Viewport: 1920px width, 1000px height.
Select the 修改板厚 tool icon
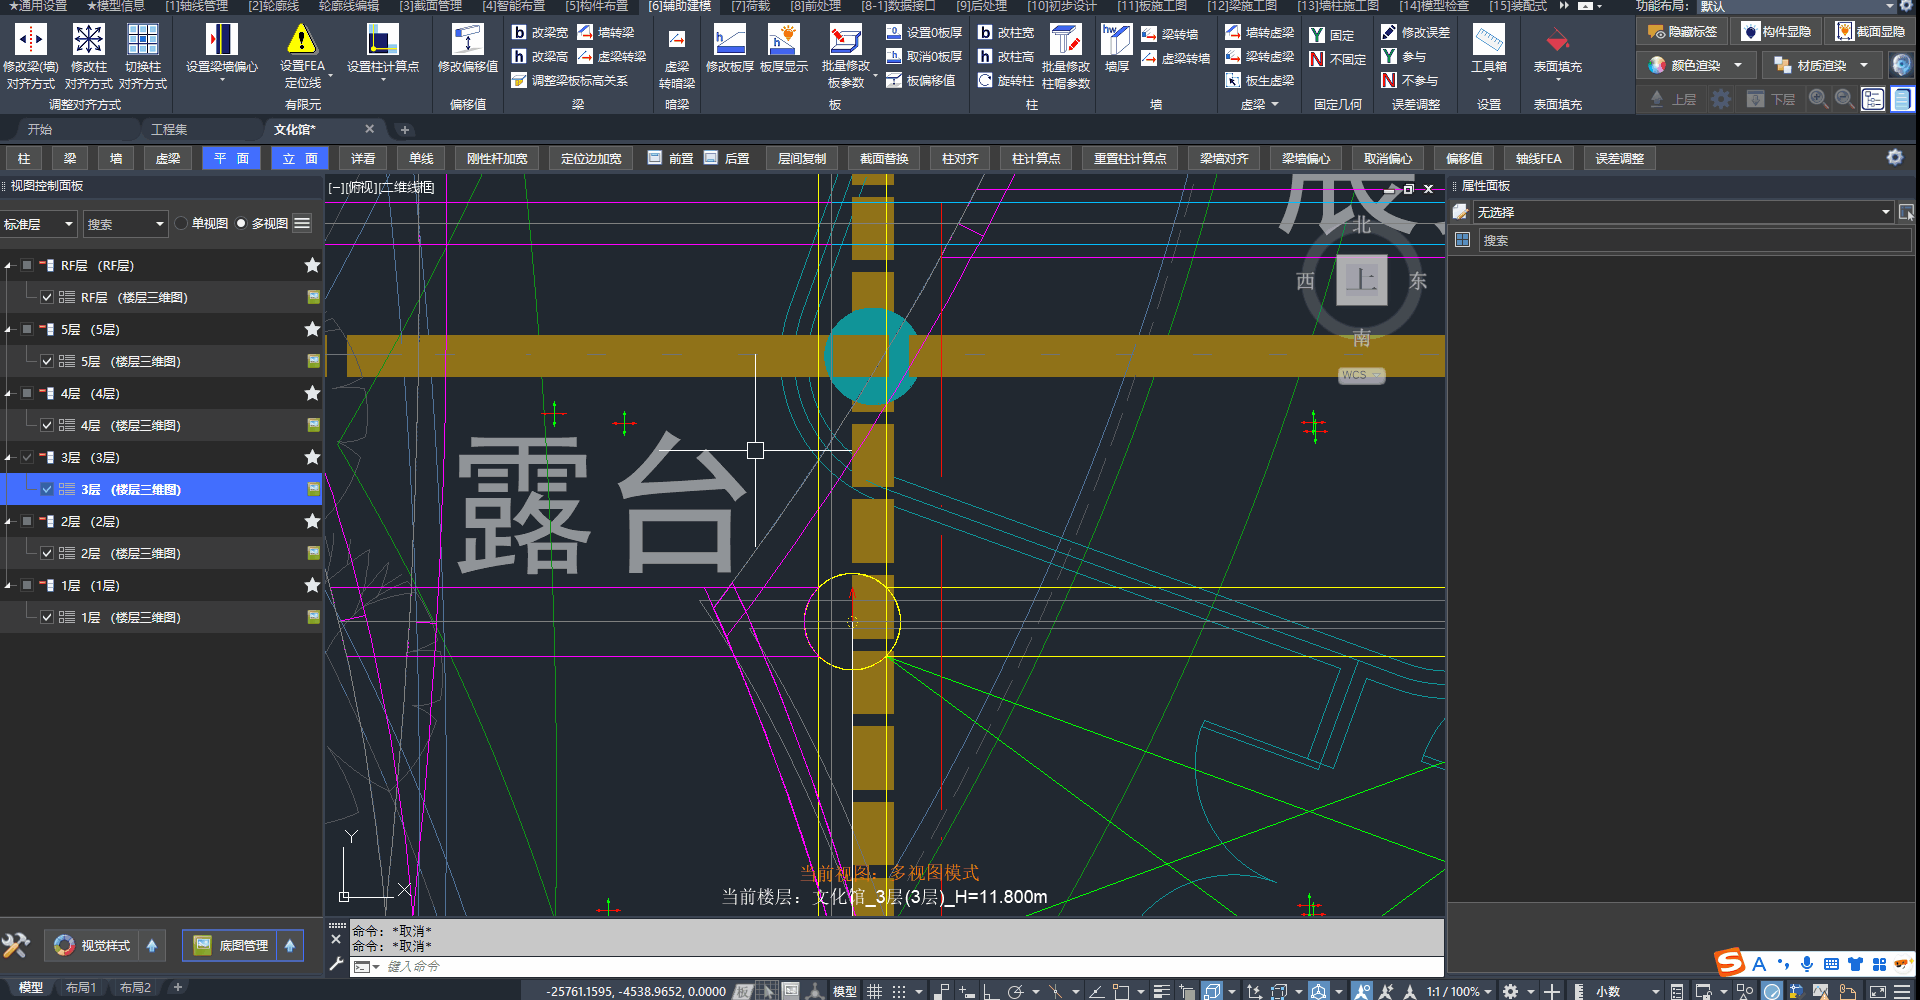tap(729, 40)
